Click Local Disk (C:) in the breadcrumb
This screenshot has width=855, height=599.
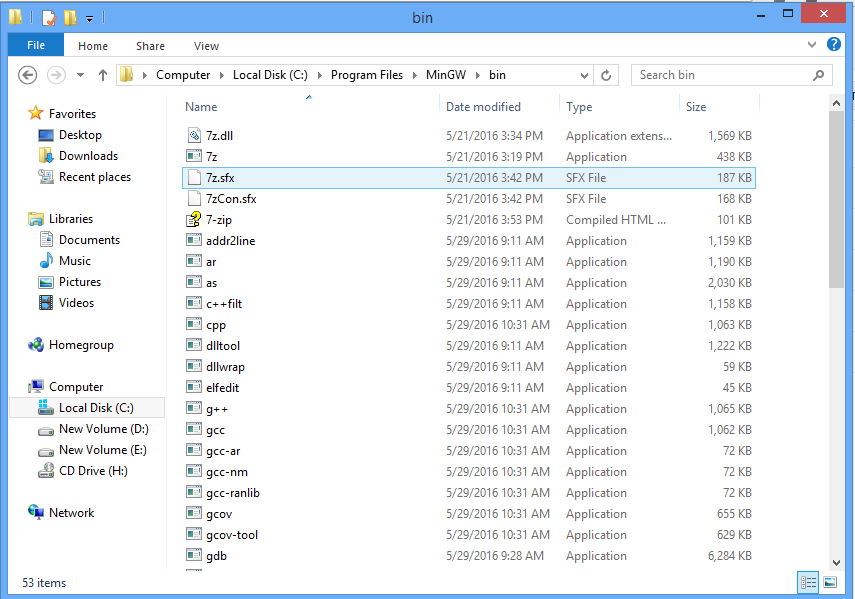pos(270,75)
